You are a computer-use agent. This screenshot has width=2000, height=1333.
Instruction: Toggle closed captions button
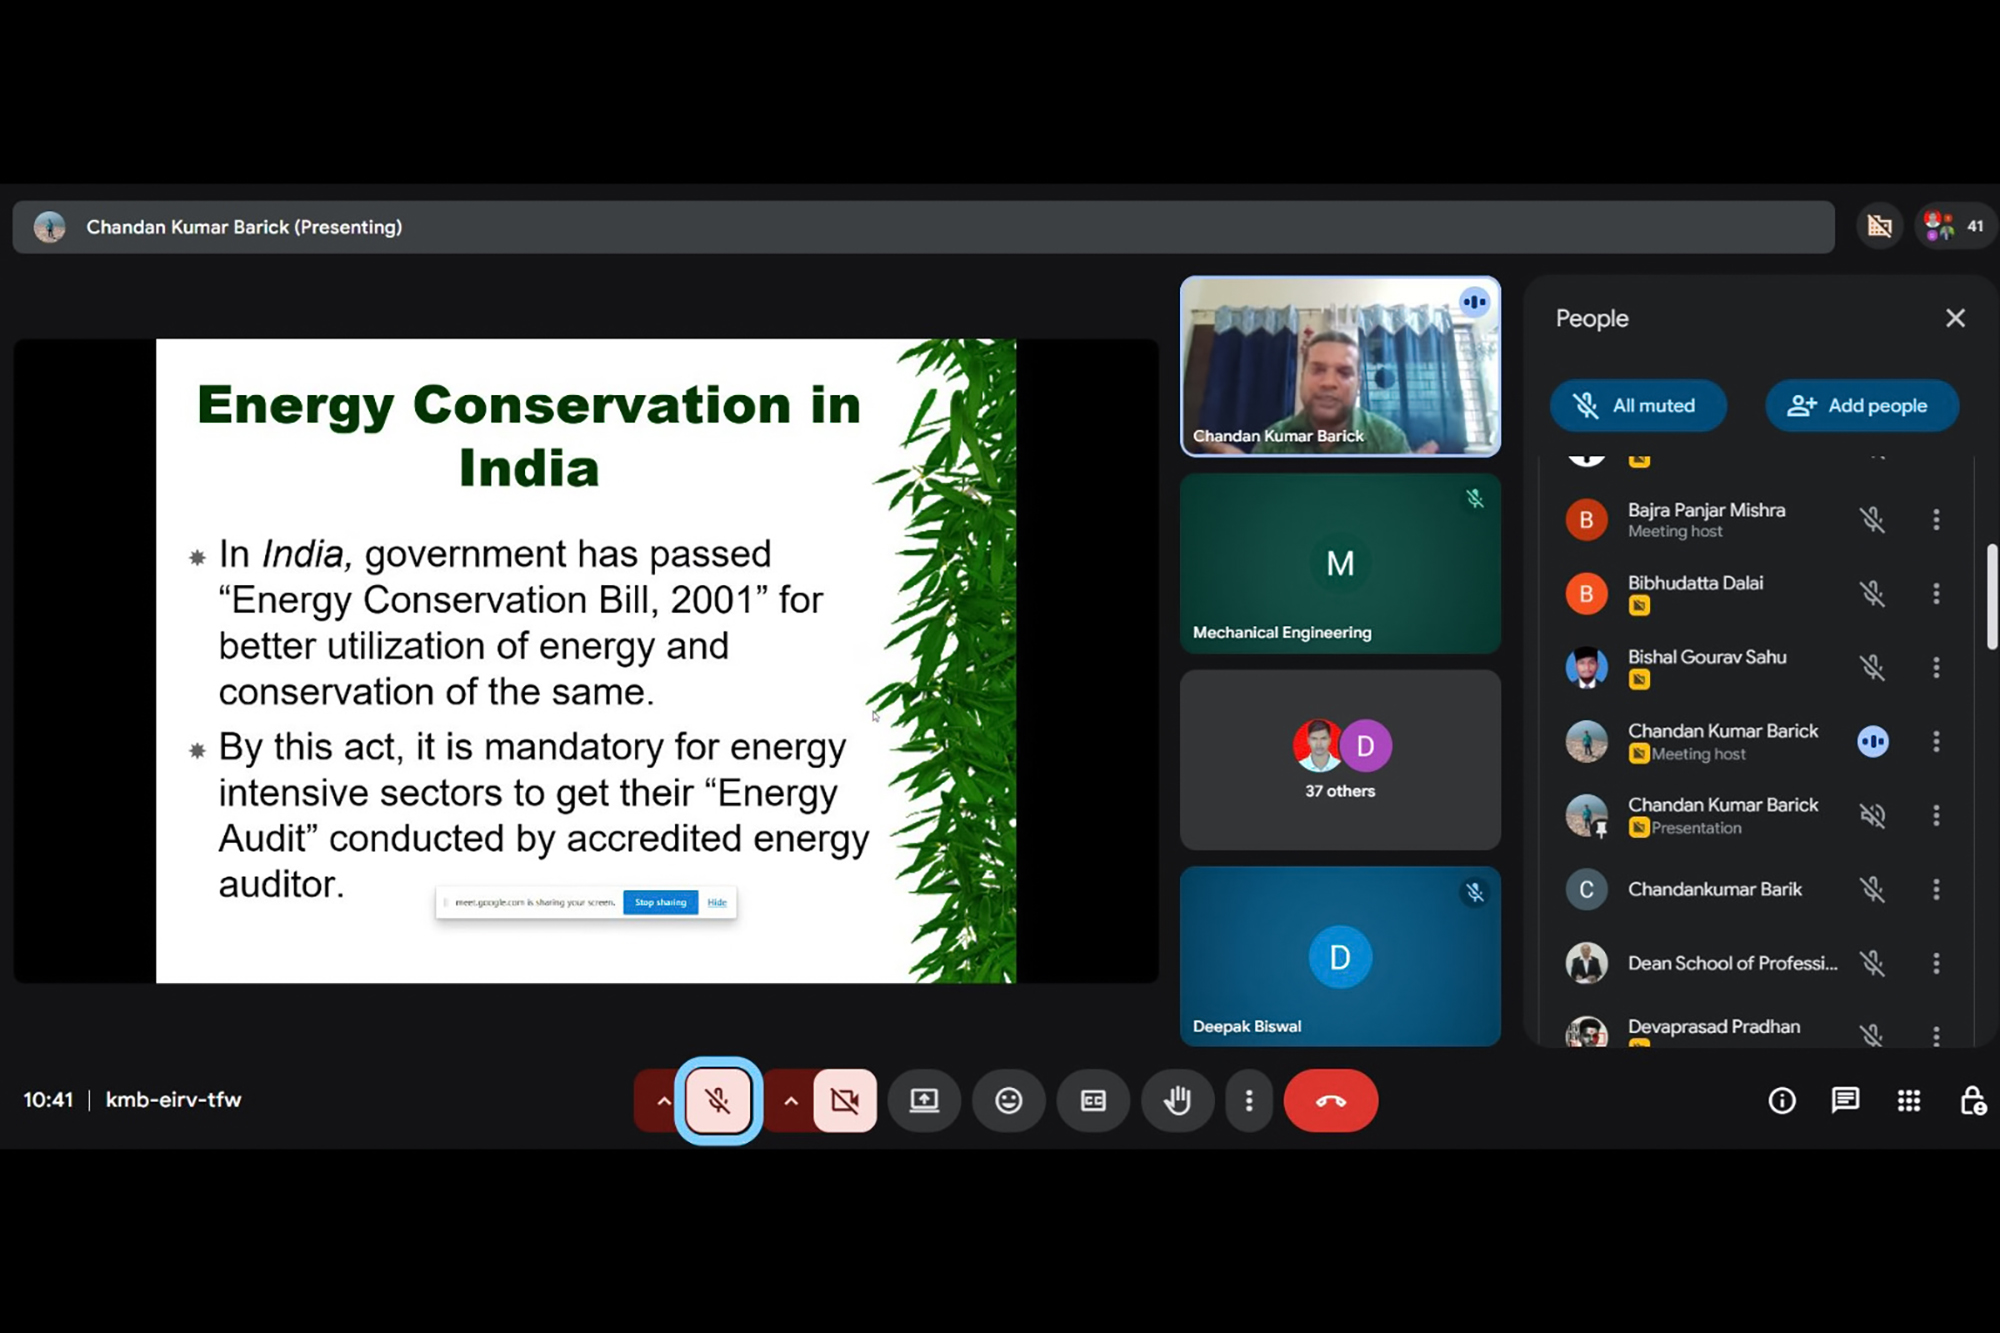pyautogui.click(x=1093, y=1101)
